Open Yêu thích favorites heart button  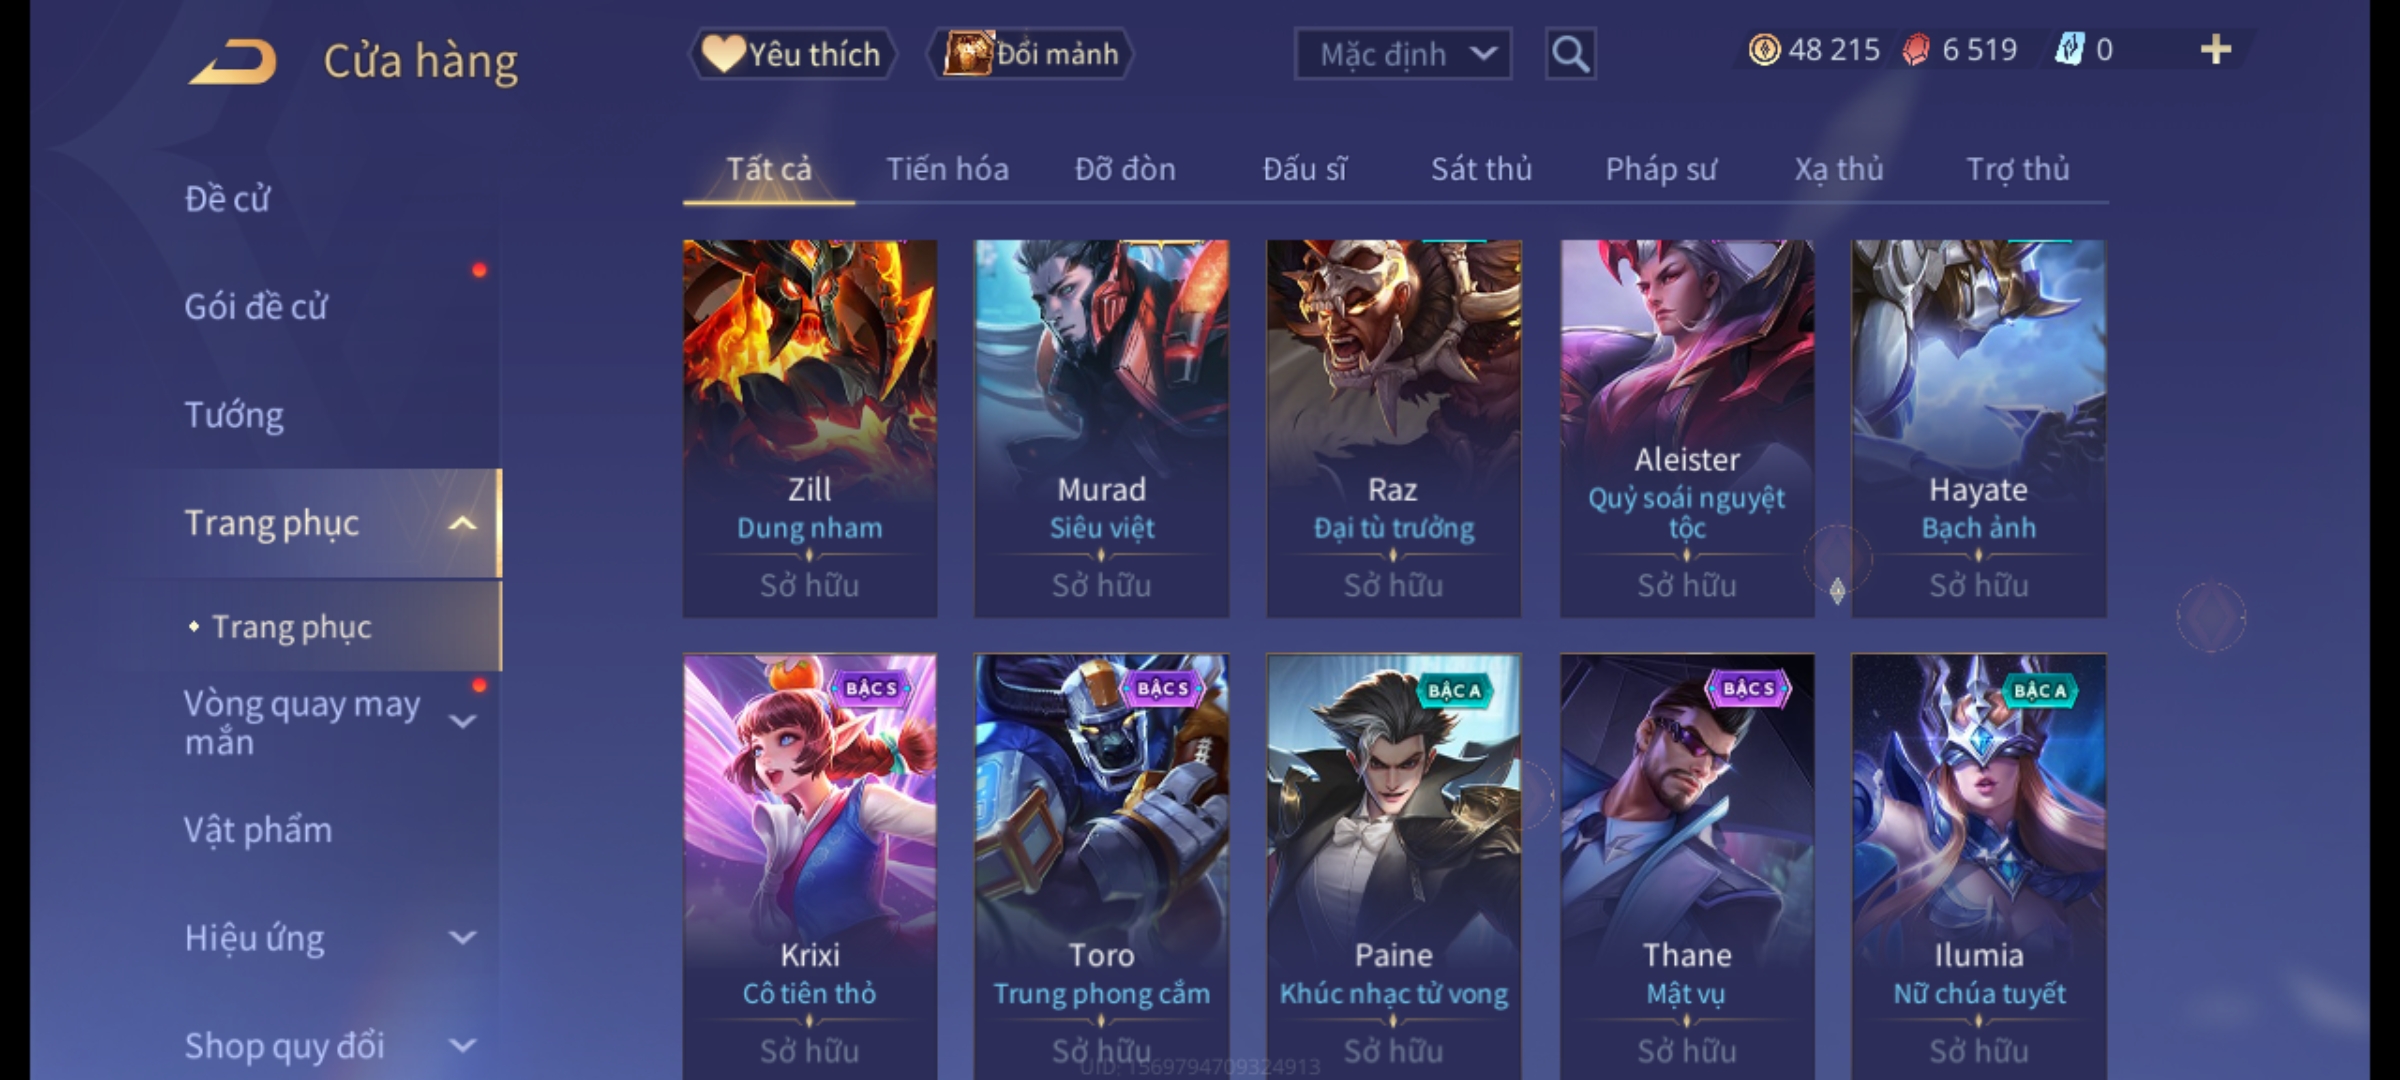pos(792,54)
